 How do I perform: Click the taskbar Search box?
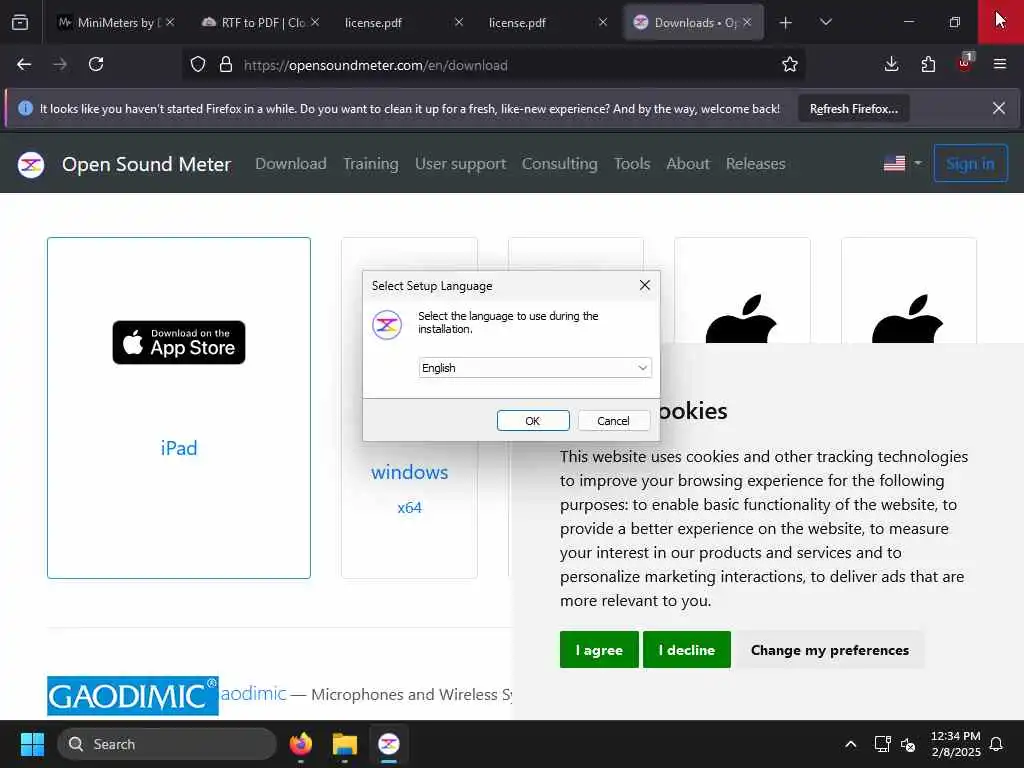(167, 744)
